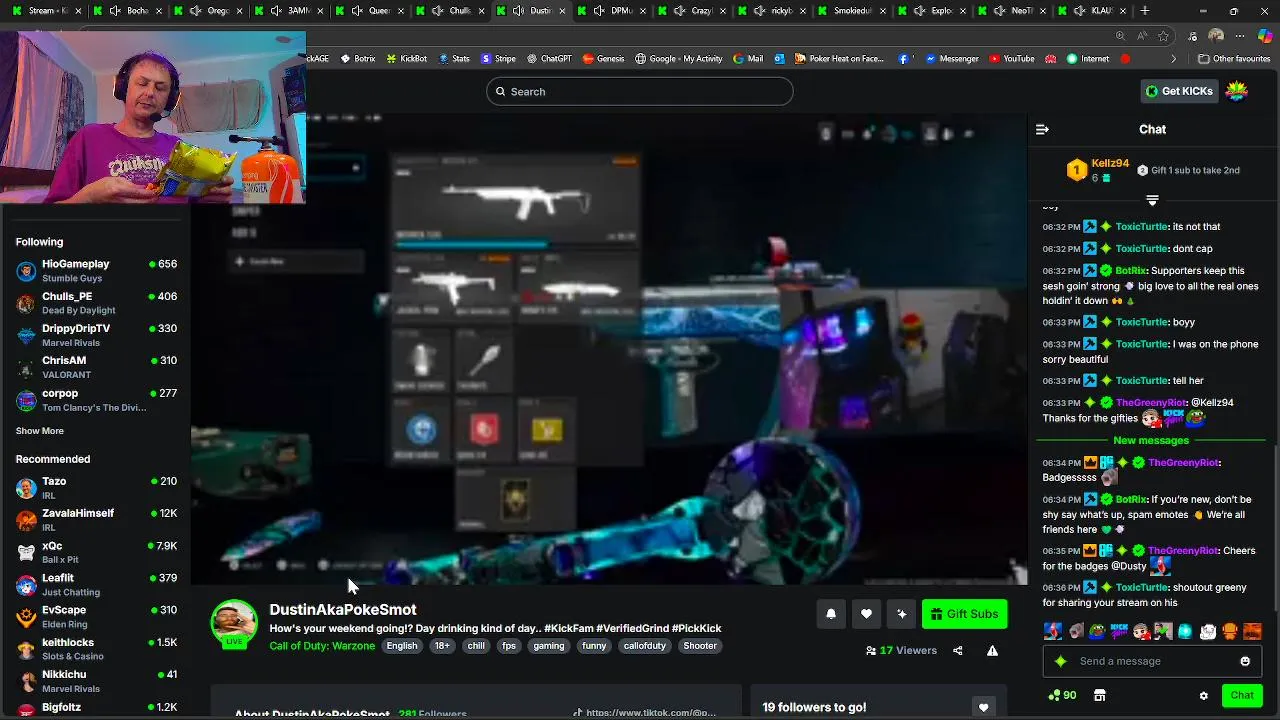Share the stream using the share icon
The height and width of the screenshot is (720, 1280).
point(958,650)
